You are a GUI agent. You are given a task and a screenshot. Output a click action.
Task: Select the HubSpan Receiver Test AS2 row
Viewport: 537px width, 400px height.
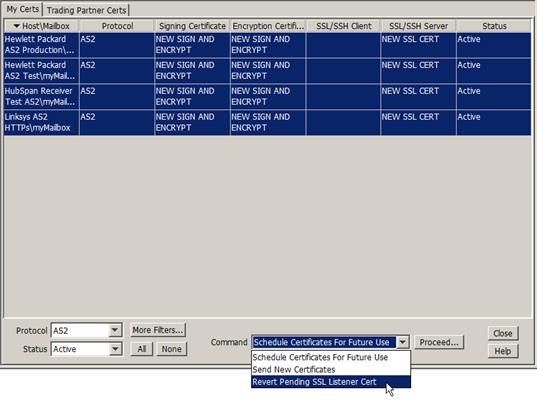point(267,96)
